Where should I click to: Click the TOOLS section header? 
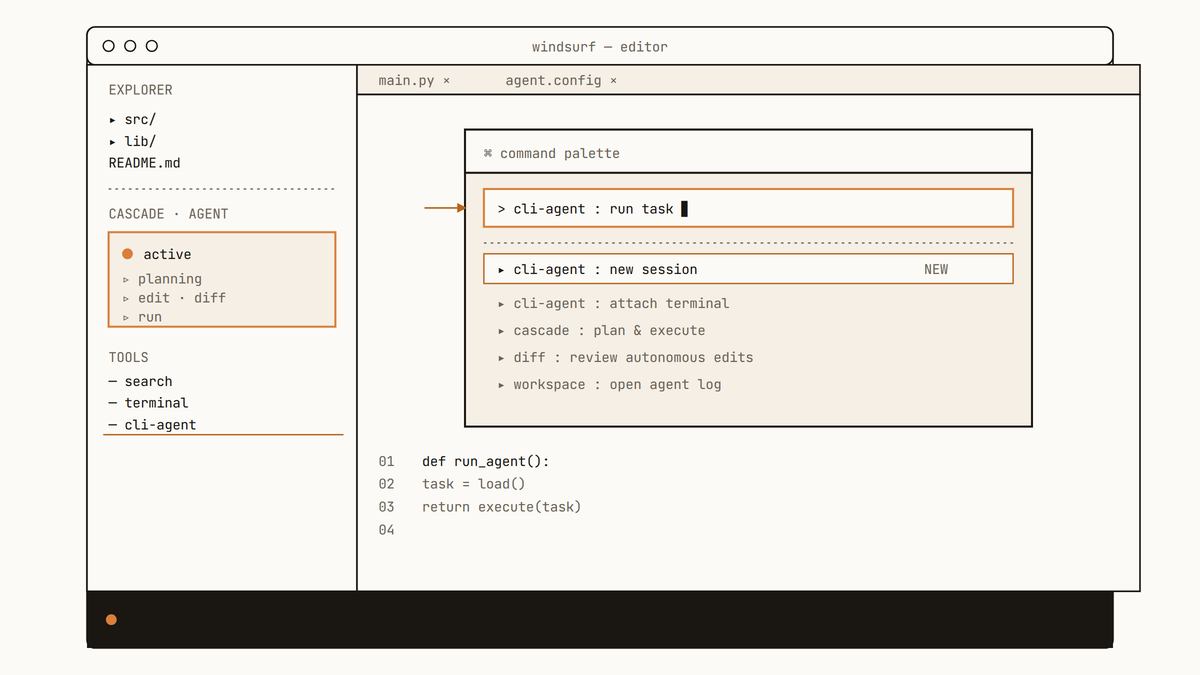[129, 357]
